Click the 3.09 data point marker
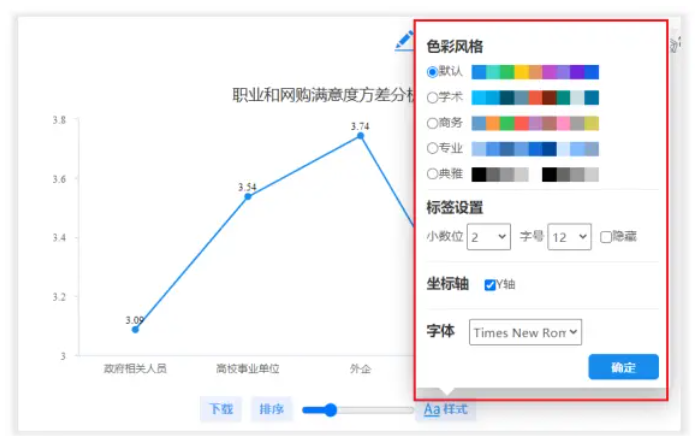The width and height of the screenshot is (699, 436). pyautogui.click(x=135, y=329)
